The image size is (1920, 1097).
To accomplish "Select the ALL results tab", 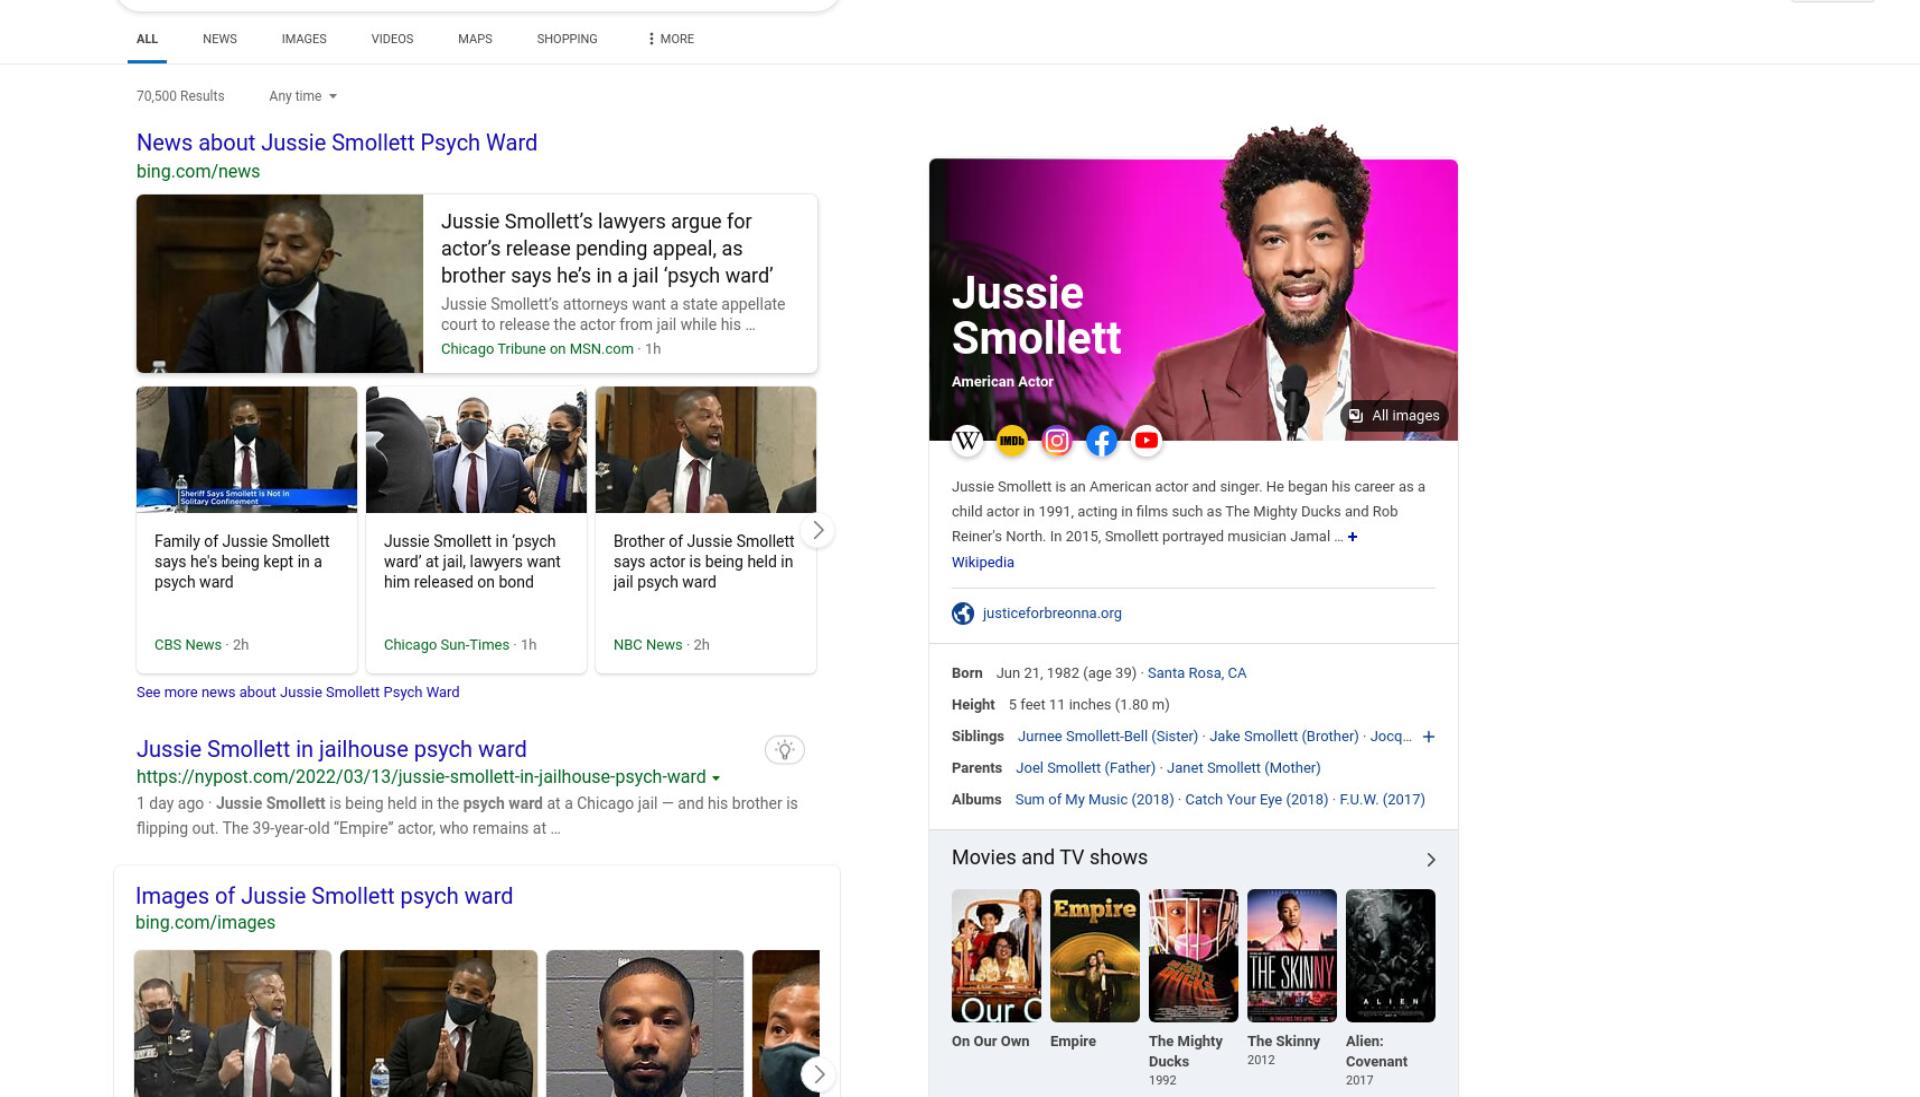I will 147,39.
